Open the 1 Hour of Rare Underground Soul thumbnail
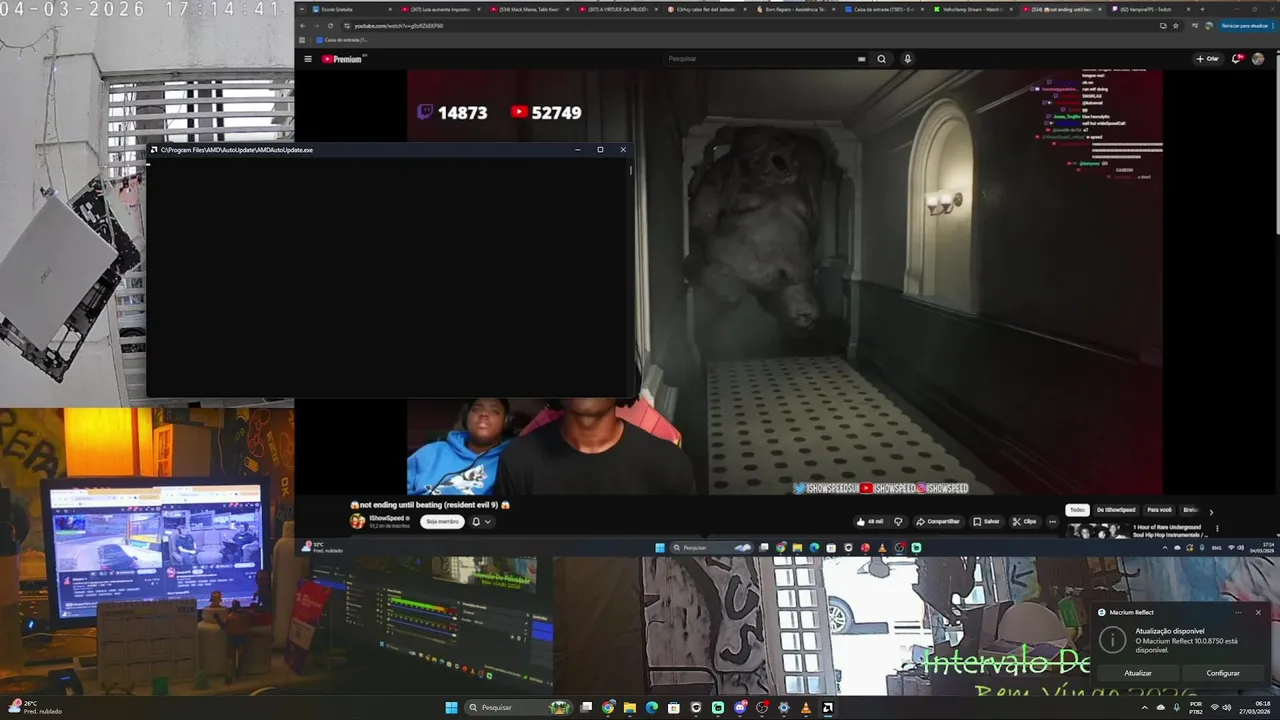The height and width of the screenshot is (720, 1280). click(1096, 530)
